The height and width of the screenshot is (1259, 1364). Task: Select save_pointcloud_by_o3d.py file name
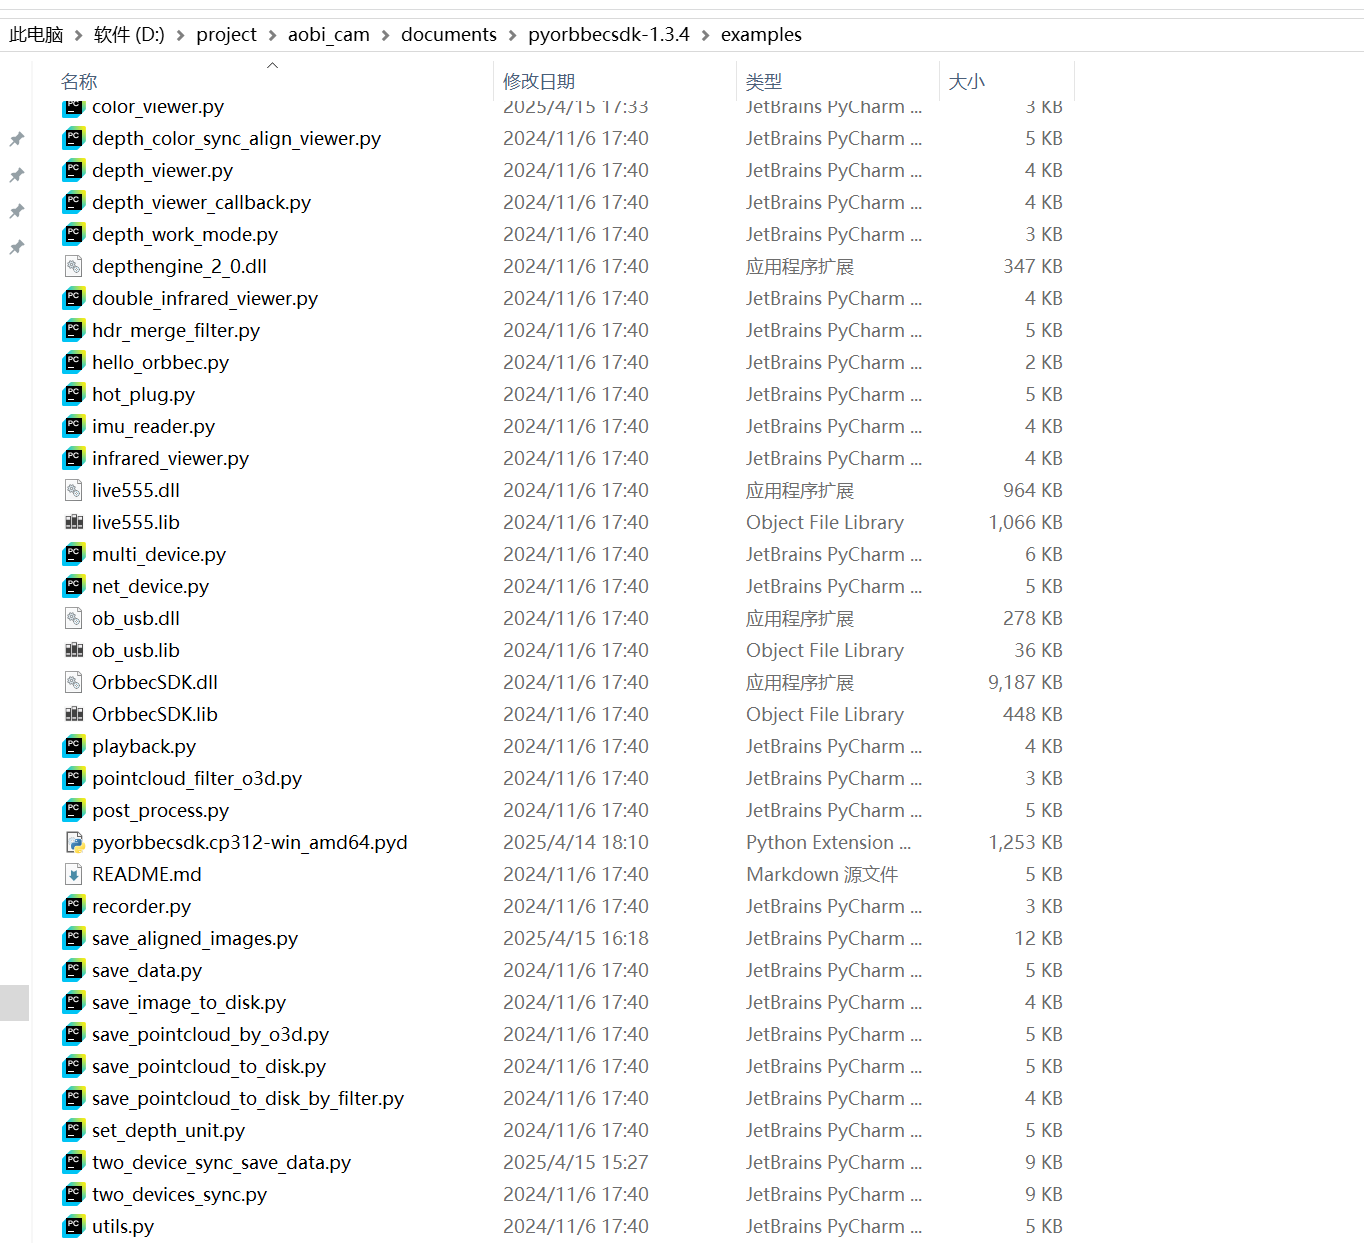coord(210,1034)
